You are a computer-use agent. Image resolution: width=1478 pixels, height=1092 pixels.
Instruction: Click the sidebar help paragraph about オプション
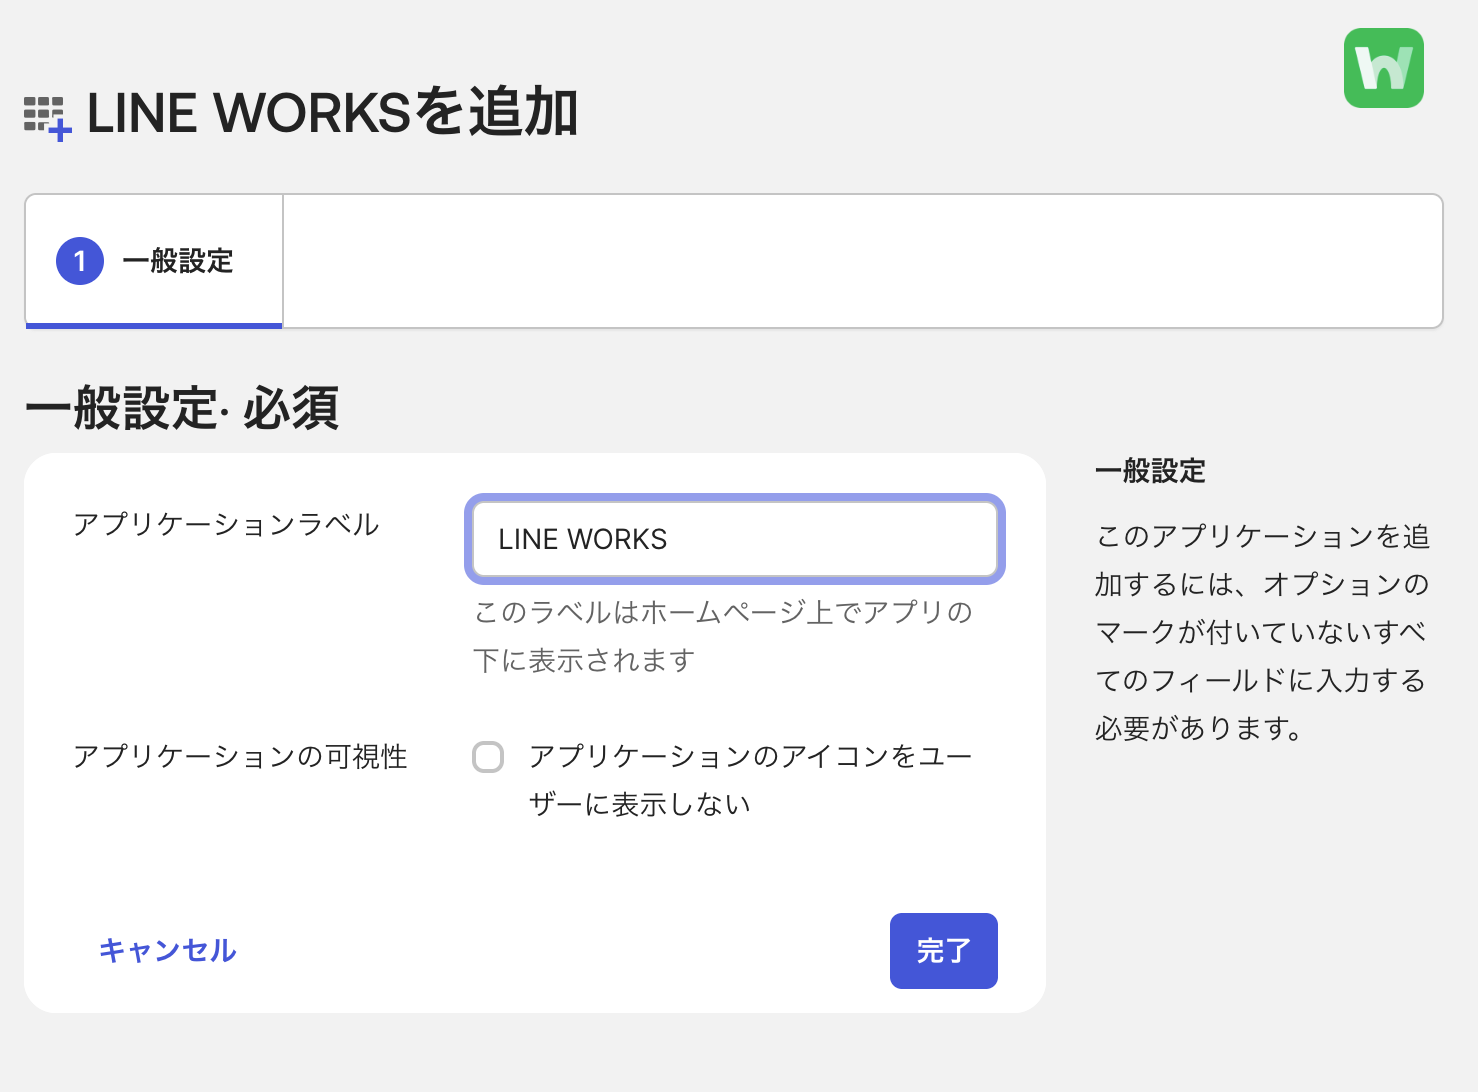[x=1262, y=632]
